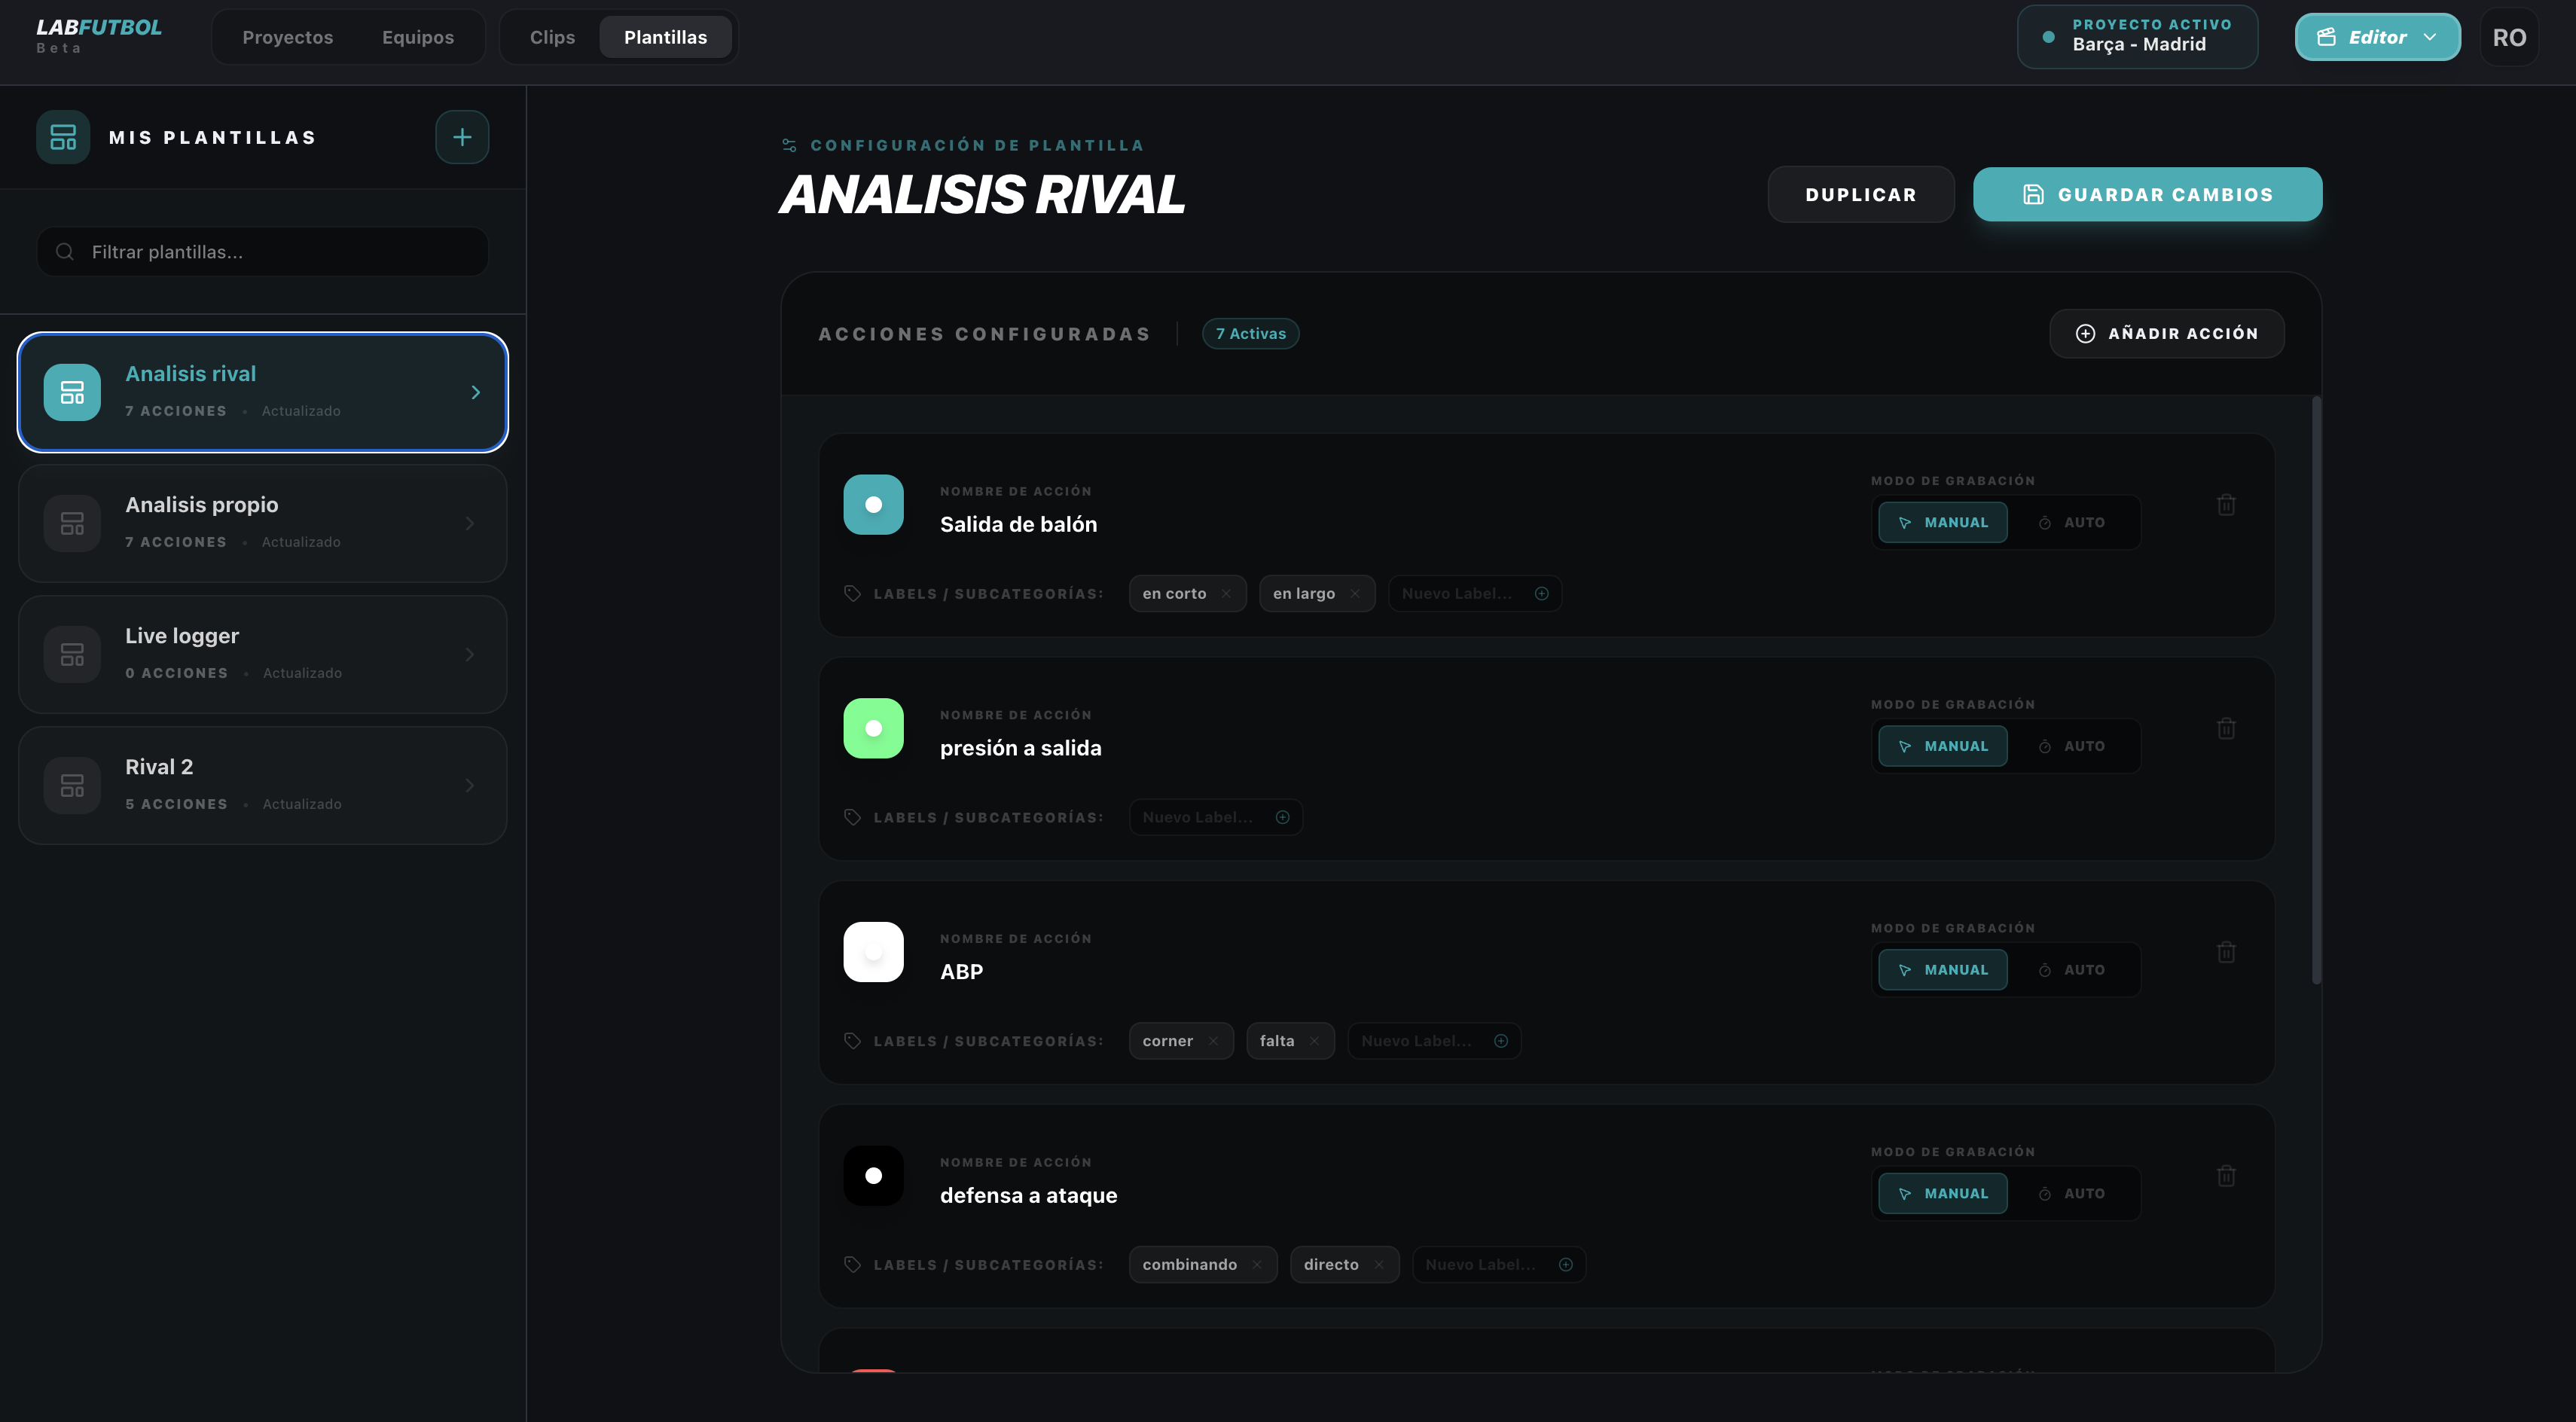The height and width of the screenshot is (1422, 2576).
Task: Click add-label plus in defensa a ataque row
Action: [1566, 1265]
